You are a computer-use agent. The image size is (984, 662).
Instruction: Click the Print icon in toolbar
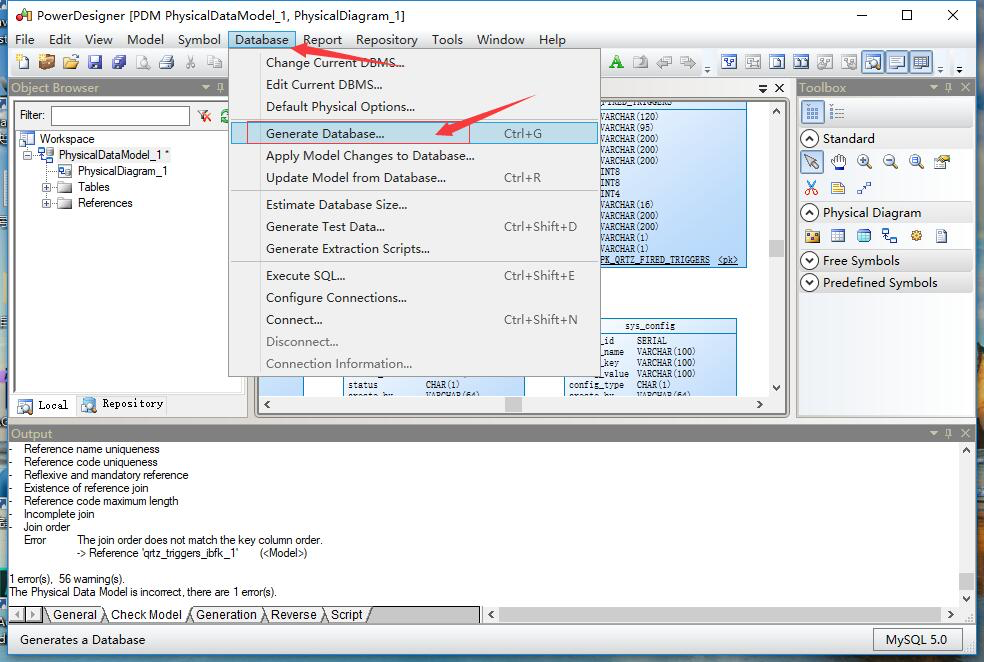pyautogui.click(x=166, y=62)
